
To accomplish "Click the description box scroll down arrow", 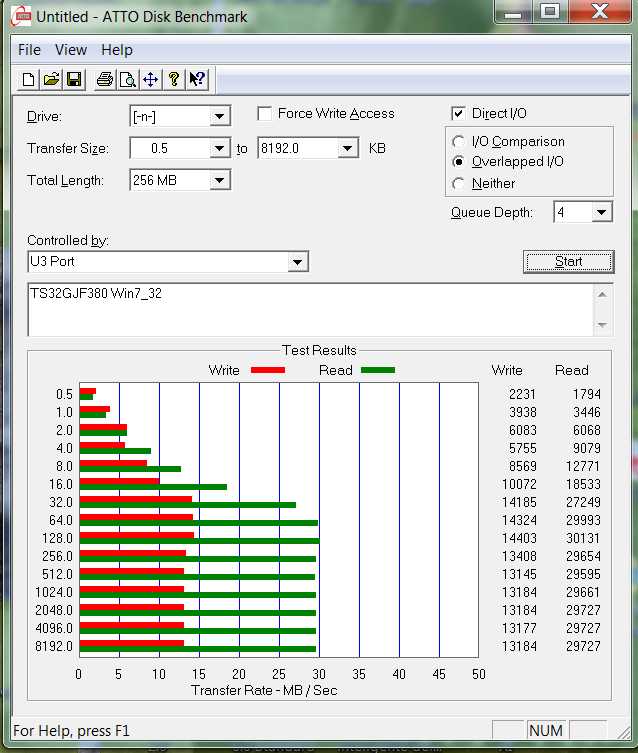I will click(602, 325).
